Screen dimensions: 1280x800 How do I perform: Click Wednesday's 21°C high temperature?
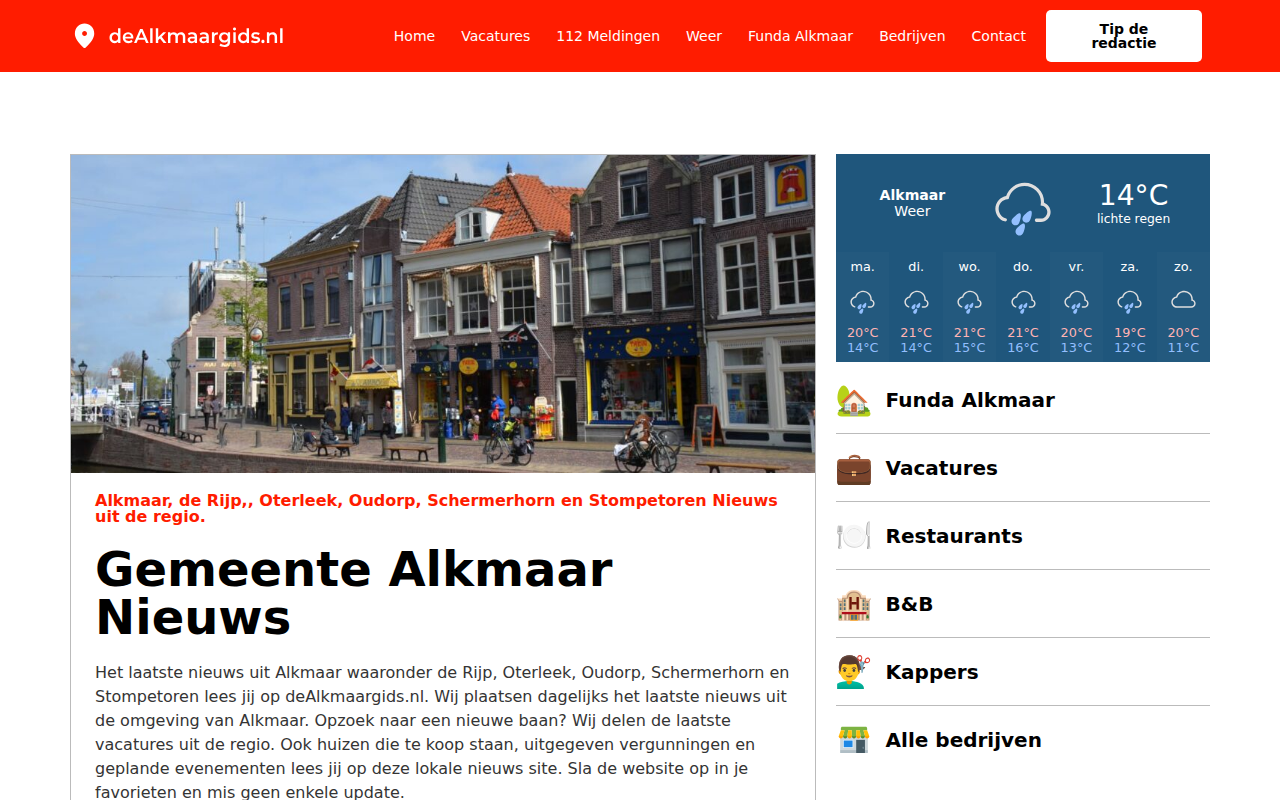pyautogui.click(x=969, y=333)
